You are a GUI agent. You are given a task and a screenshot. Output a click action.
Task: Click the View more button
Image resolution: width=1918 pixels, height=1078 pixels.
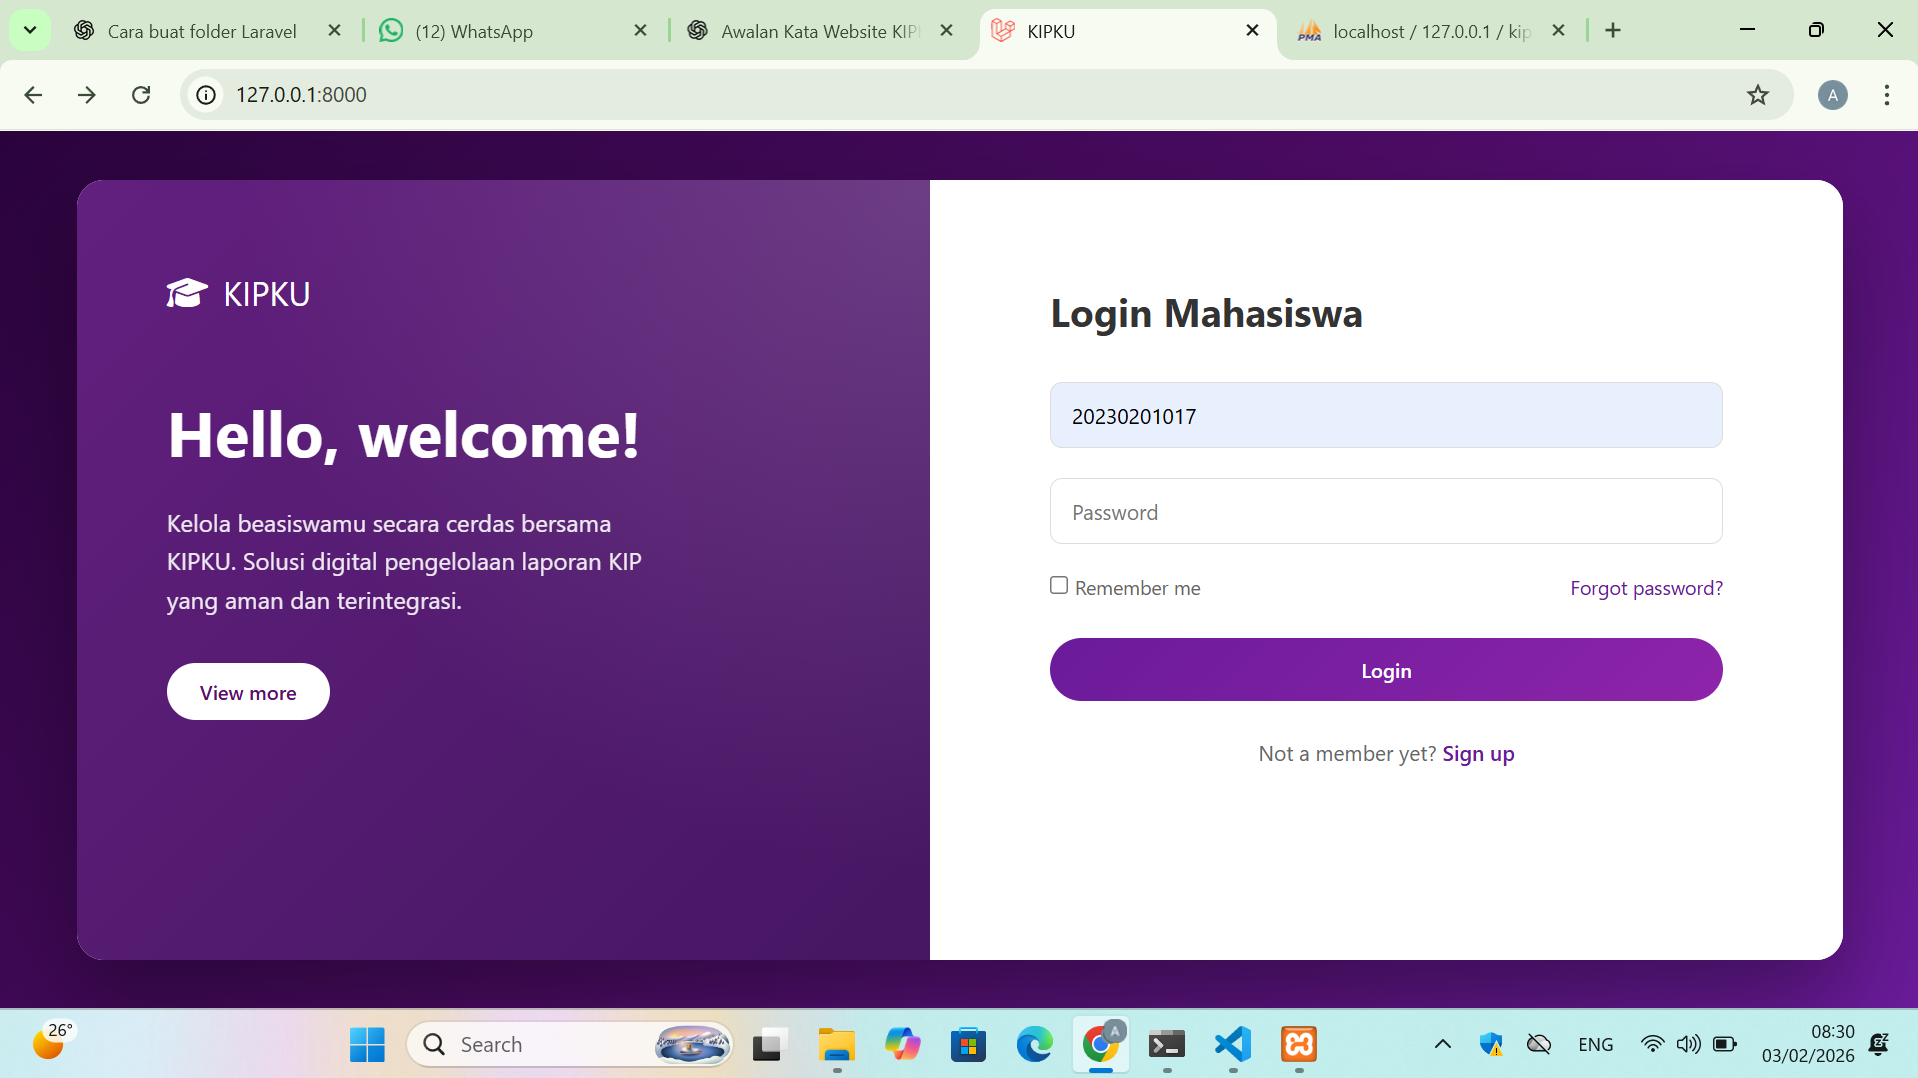coord(248,692)
